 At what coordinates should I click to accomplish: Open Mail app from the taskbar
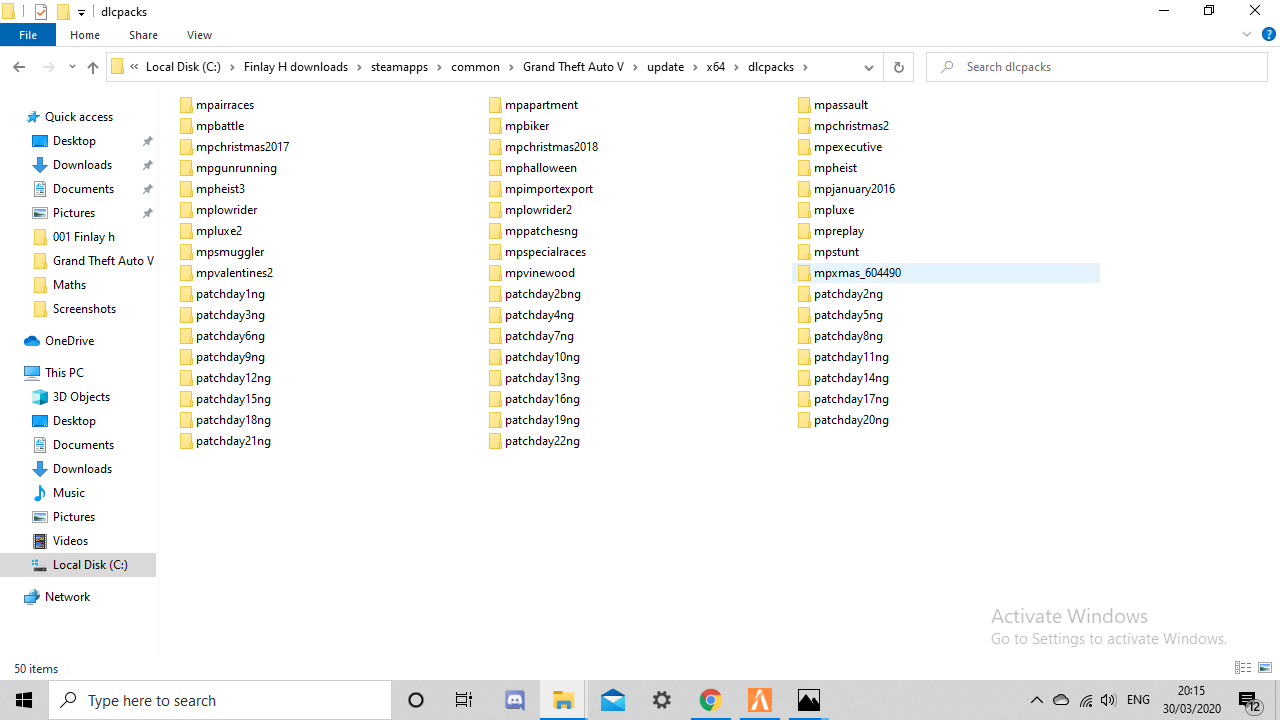tap(613, 700)
